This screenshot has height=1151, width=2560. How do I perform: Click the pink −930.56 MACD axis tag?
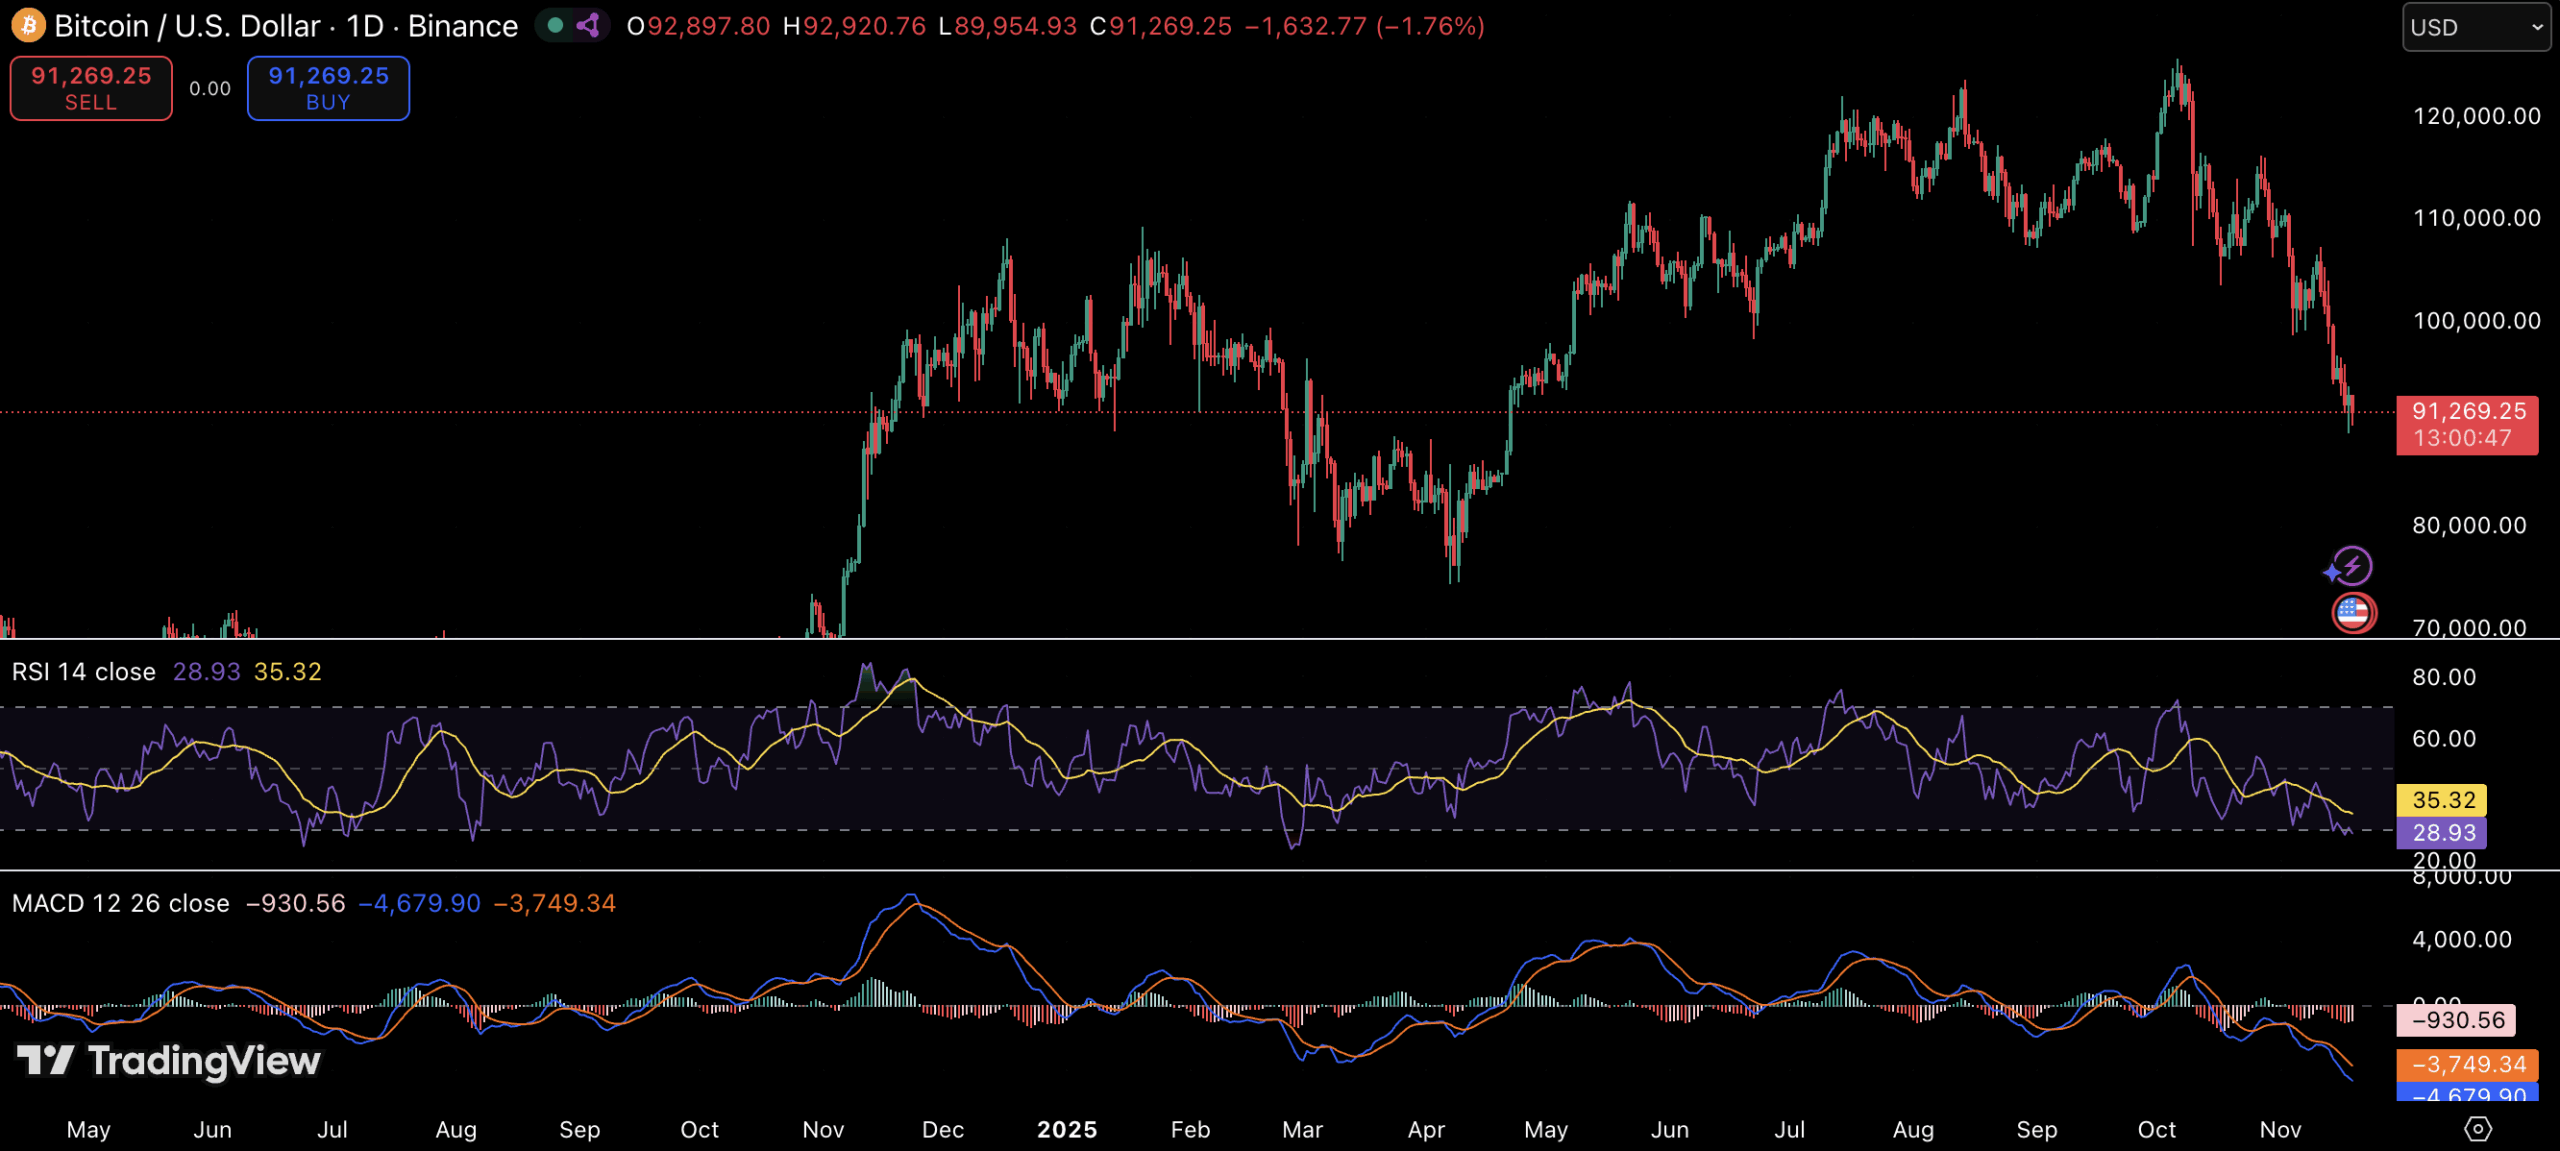[x=2457, y=1021]
